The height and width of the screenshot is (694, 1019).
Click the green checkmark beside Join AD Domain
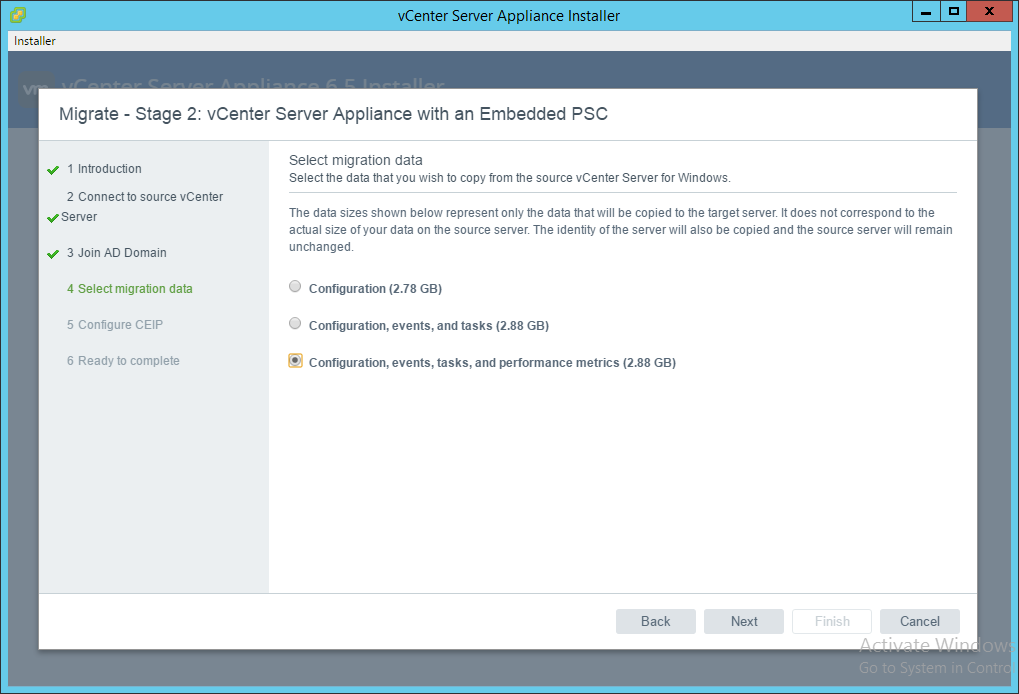click(x=53, y=254)
